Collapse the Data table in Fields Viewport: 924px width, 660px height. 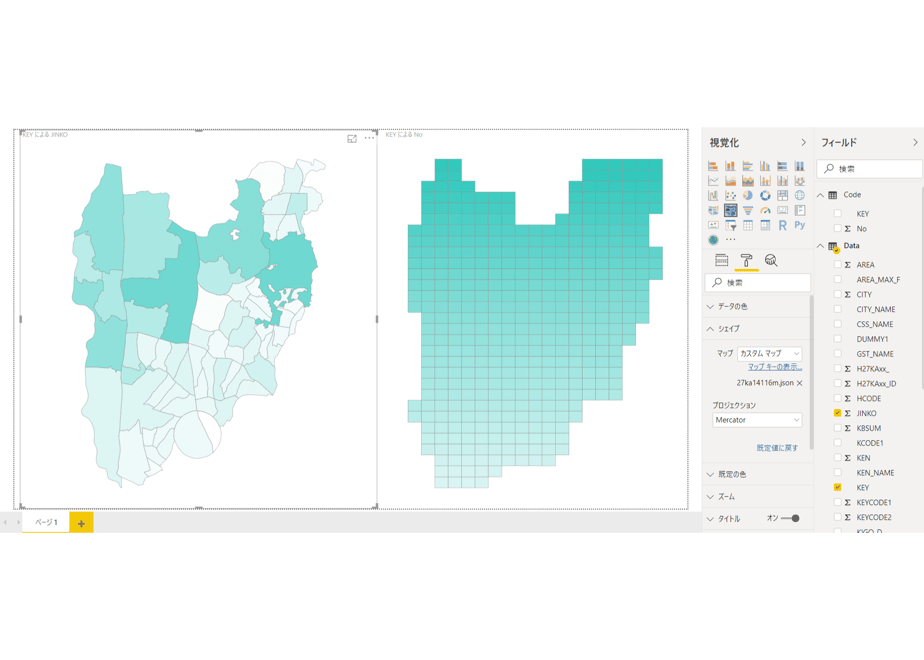pyautogui.click(x=820, y=246)
